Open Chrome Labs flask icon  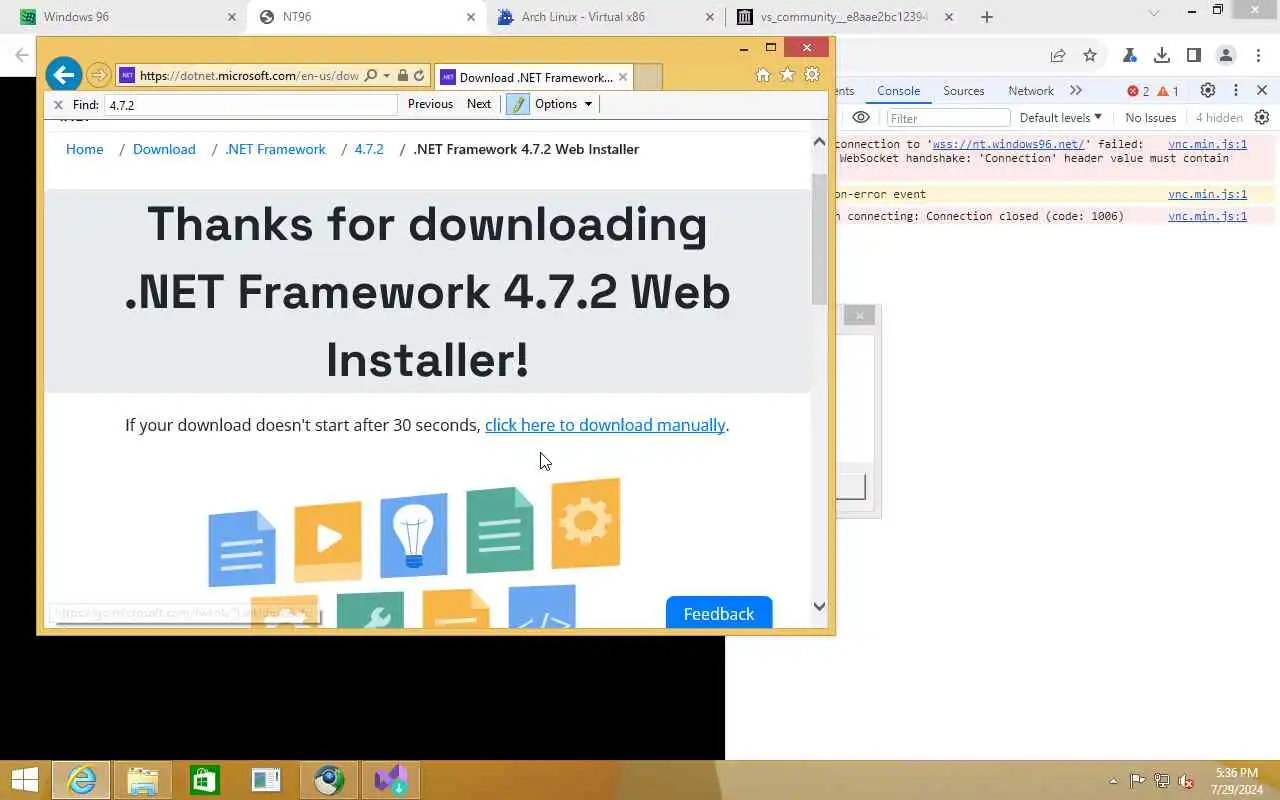click(x=1130, y=55)
